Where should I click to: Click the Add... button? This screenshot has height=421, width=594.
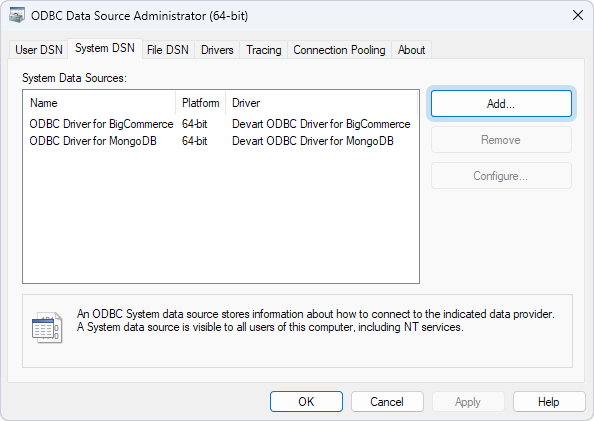(x=501, y=103)
